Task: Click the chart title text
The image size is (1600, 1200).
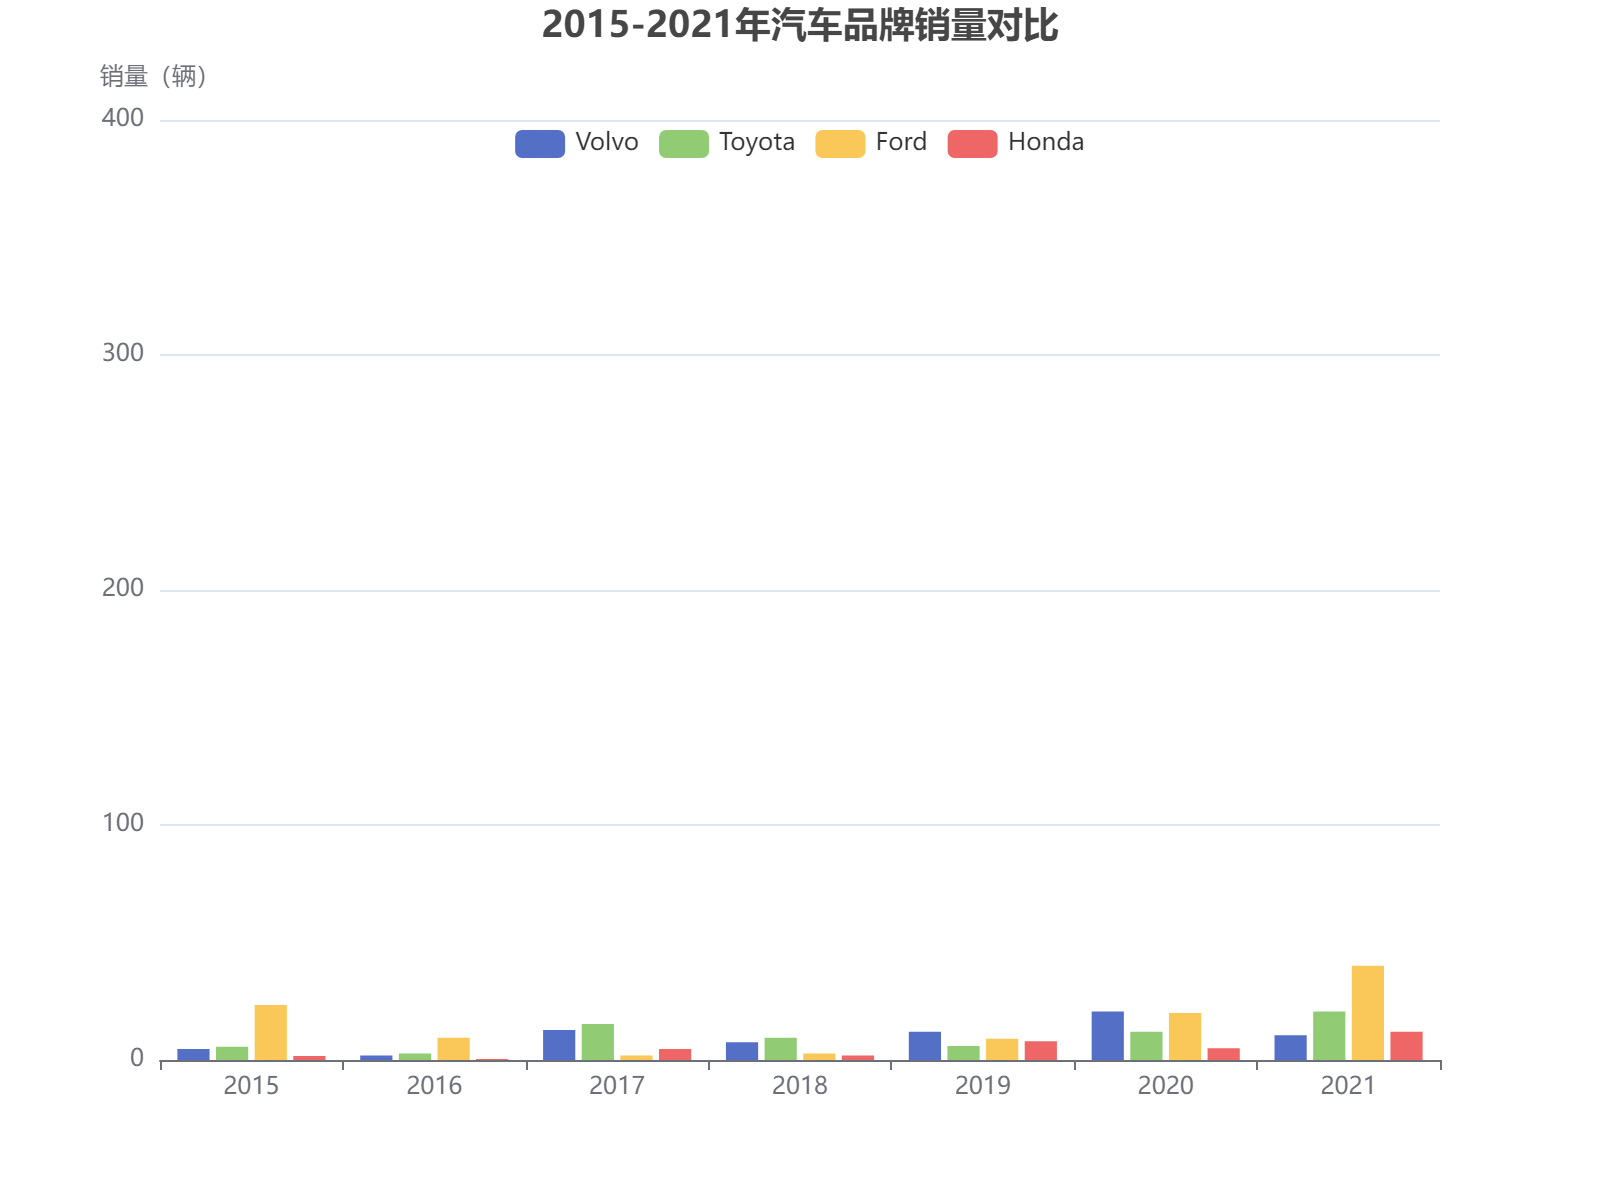Action: (800, 28)
